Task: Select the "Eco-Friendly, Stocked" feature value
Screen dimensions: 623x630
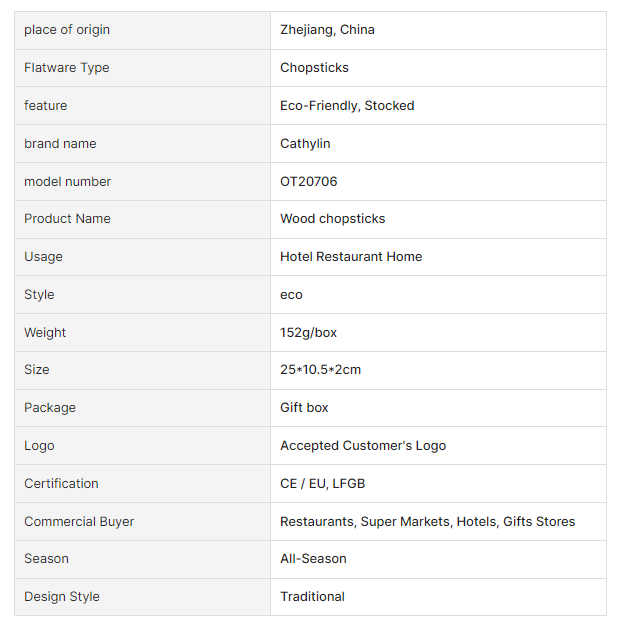Action: tap(347, 106)
